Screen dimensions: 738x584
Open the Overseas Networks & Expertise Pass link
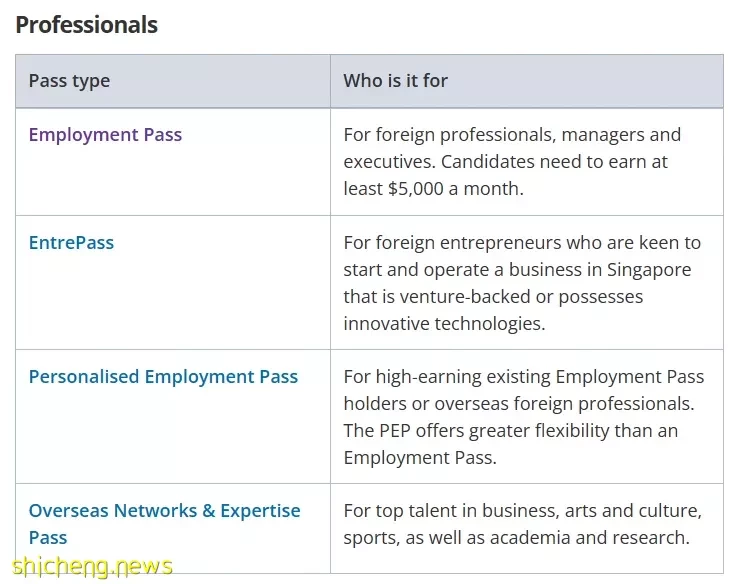point(164,524)
